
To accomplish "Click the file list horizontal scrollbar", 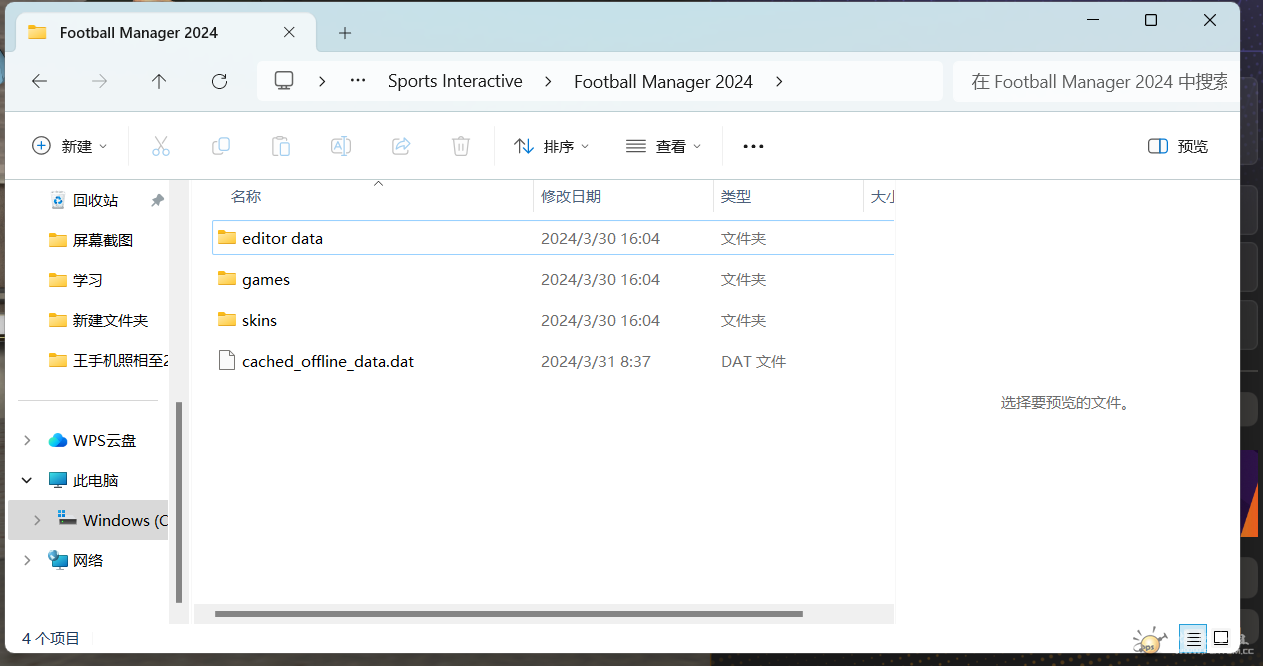I will tap(509, 614).
